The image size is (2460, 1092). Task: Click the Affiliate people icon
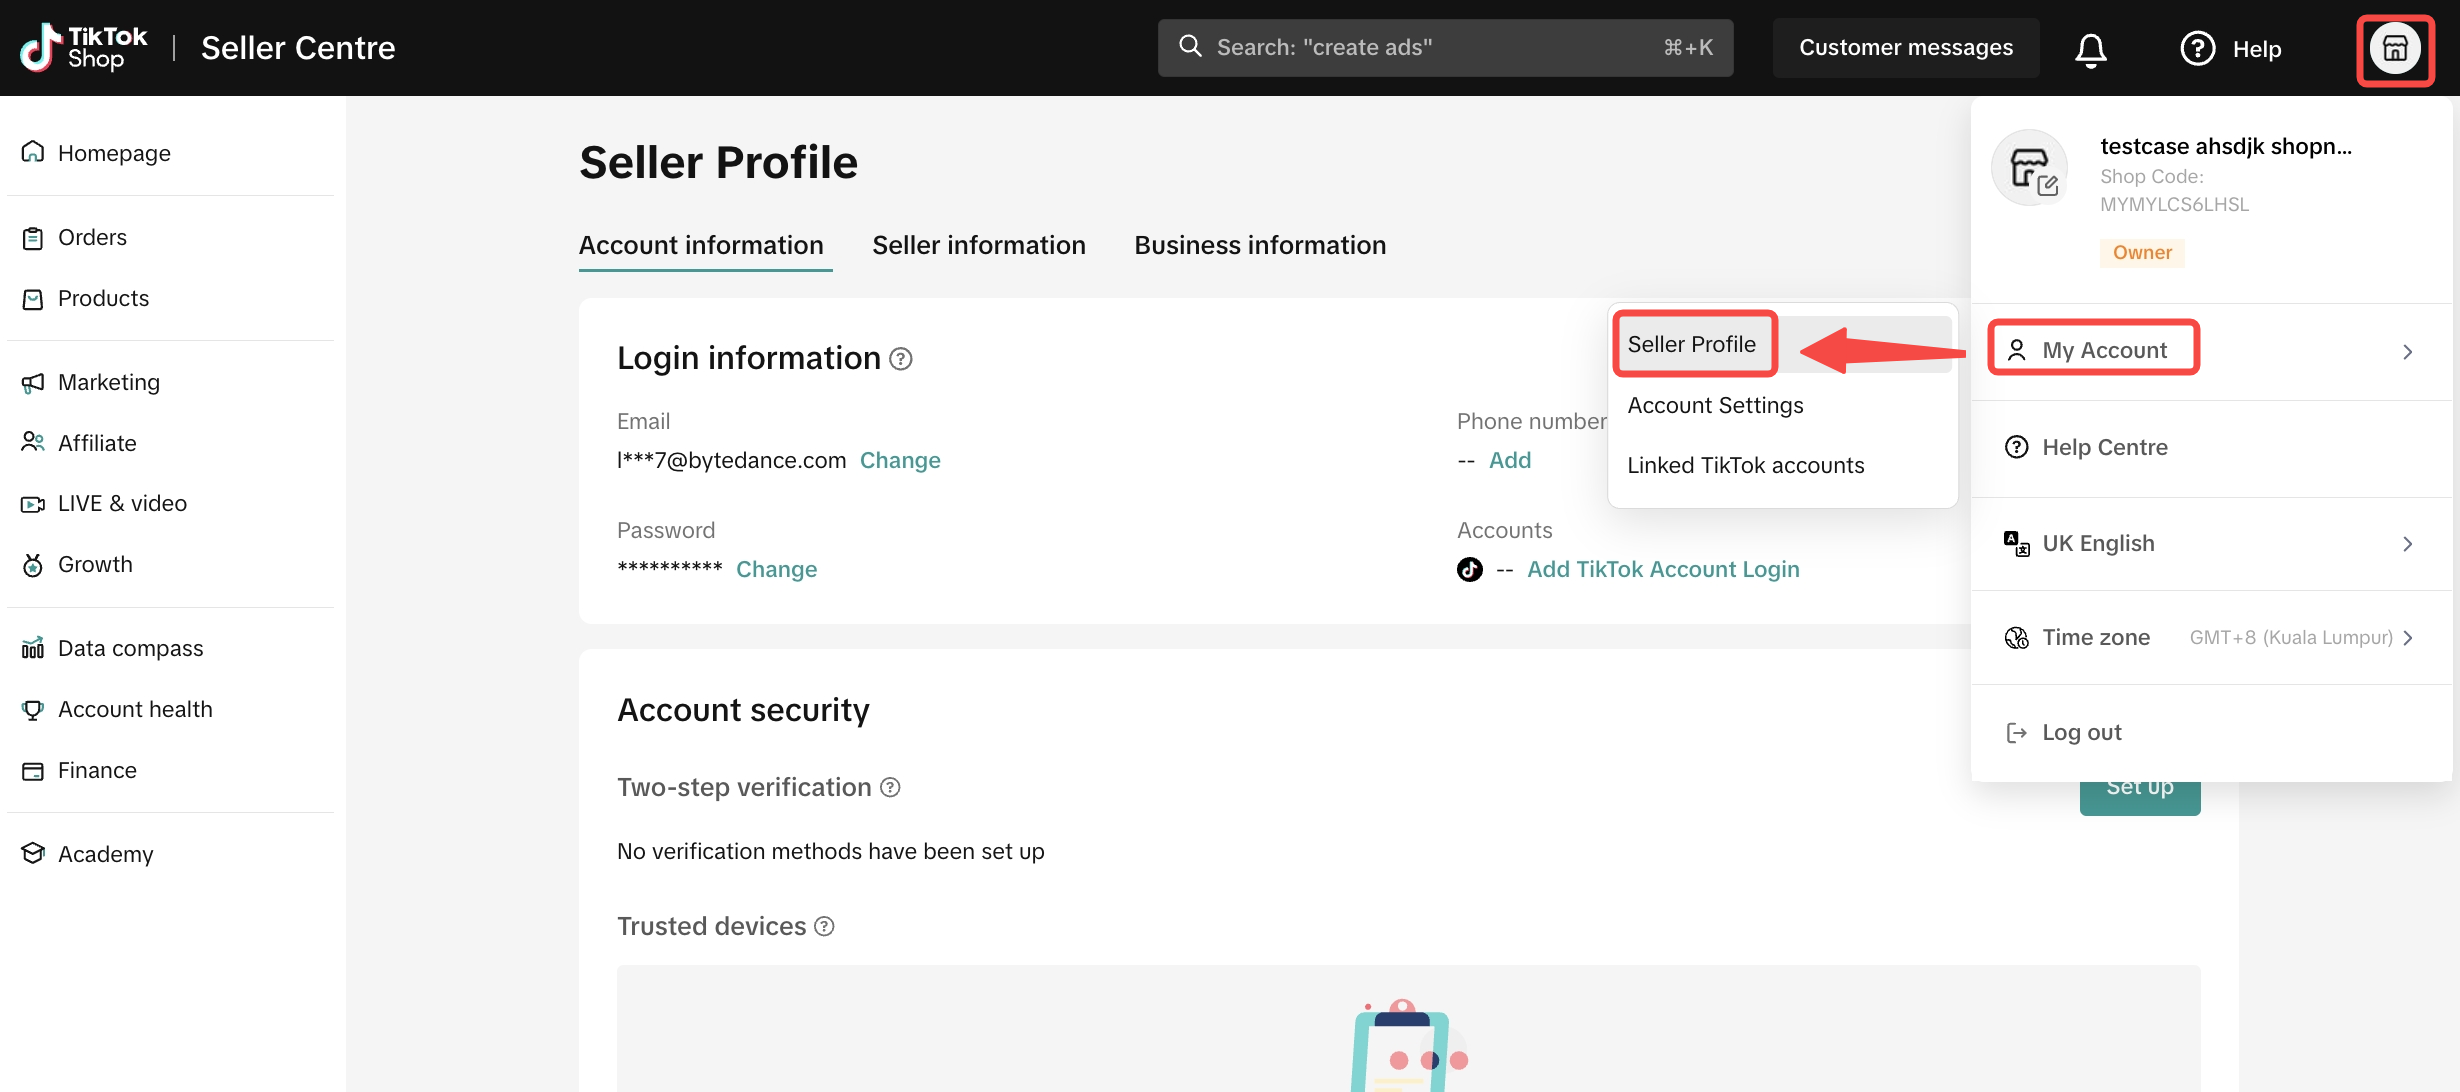pyautogui.click(x=33, y=443)
